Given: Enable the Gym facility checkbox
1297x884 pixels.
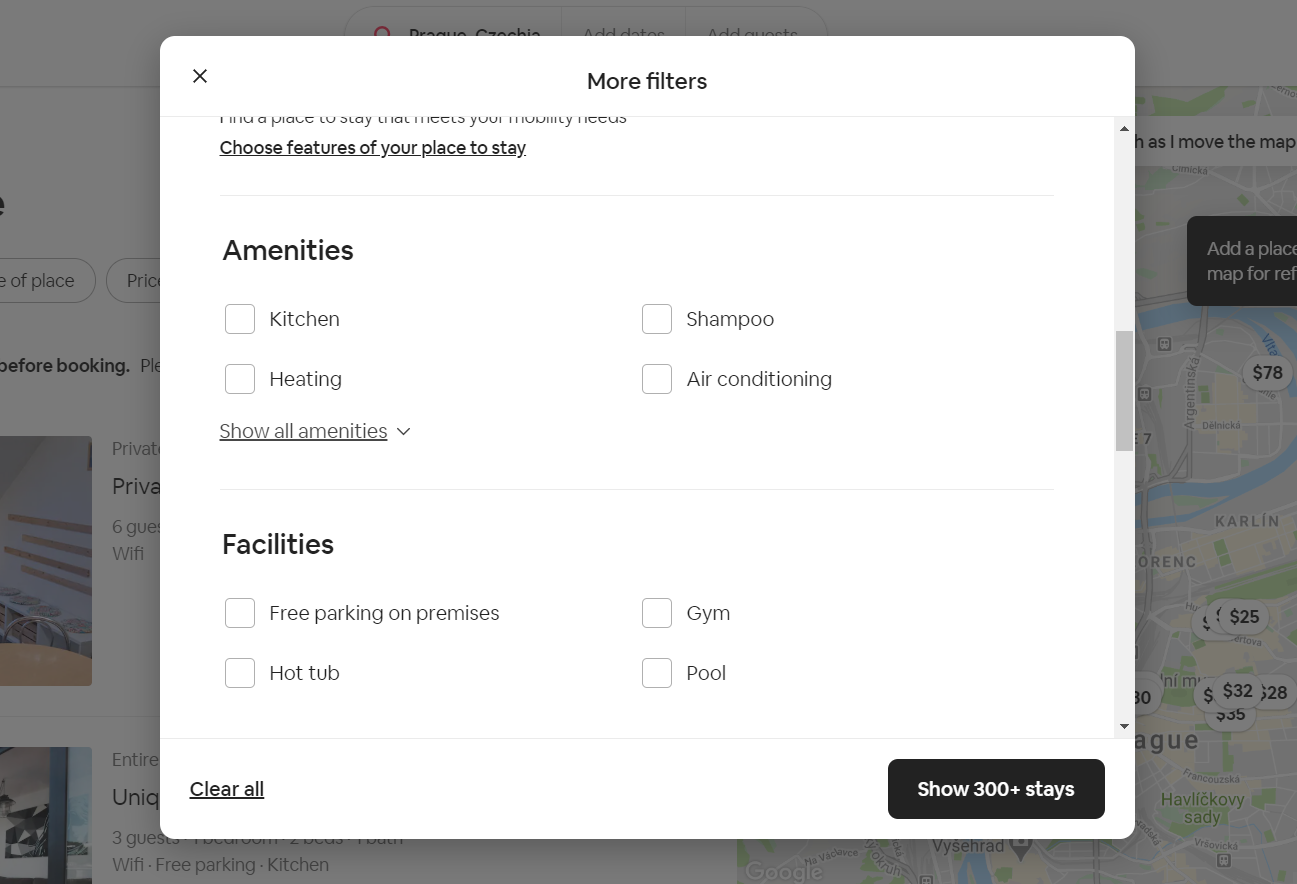Looking at the screenshot, I should (657, 613).
